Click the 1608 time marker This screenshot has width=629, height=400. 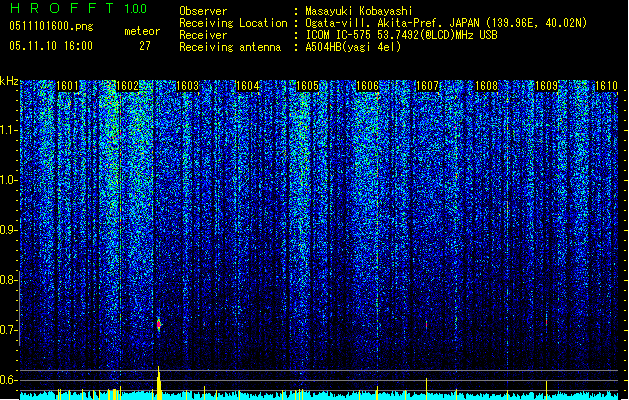(487, 86)
